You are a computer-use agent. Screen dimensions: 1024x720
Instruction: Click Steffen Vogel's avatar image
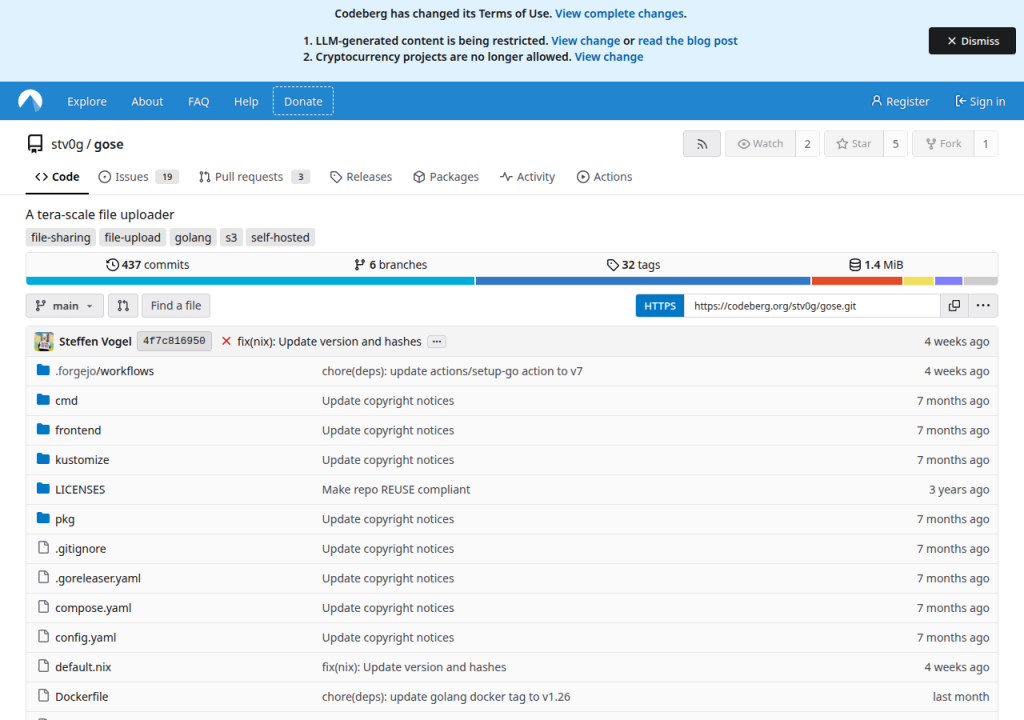tap(44, 341)
